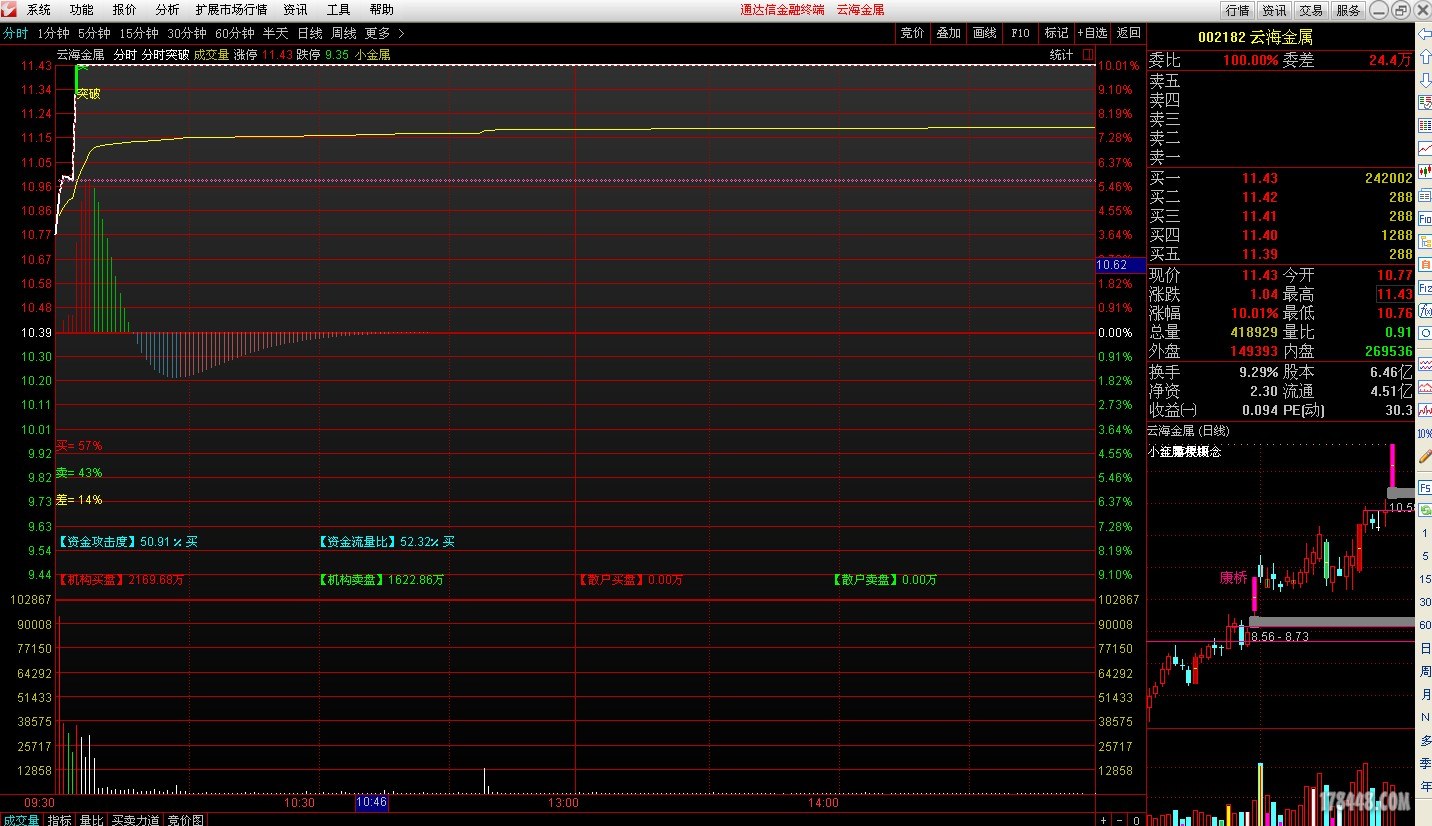The height and width of the screenshot is (826, 1432).
Task: Switch to 15分钟 period tab
Action: click(138, 33)
